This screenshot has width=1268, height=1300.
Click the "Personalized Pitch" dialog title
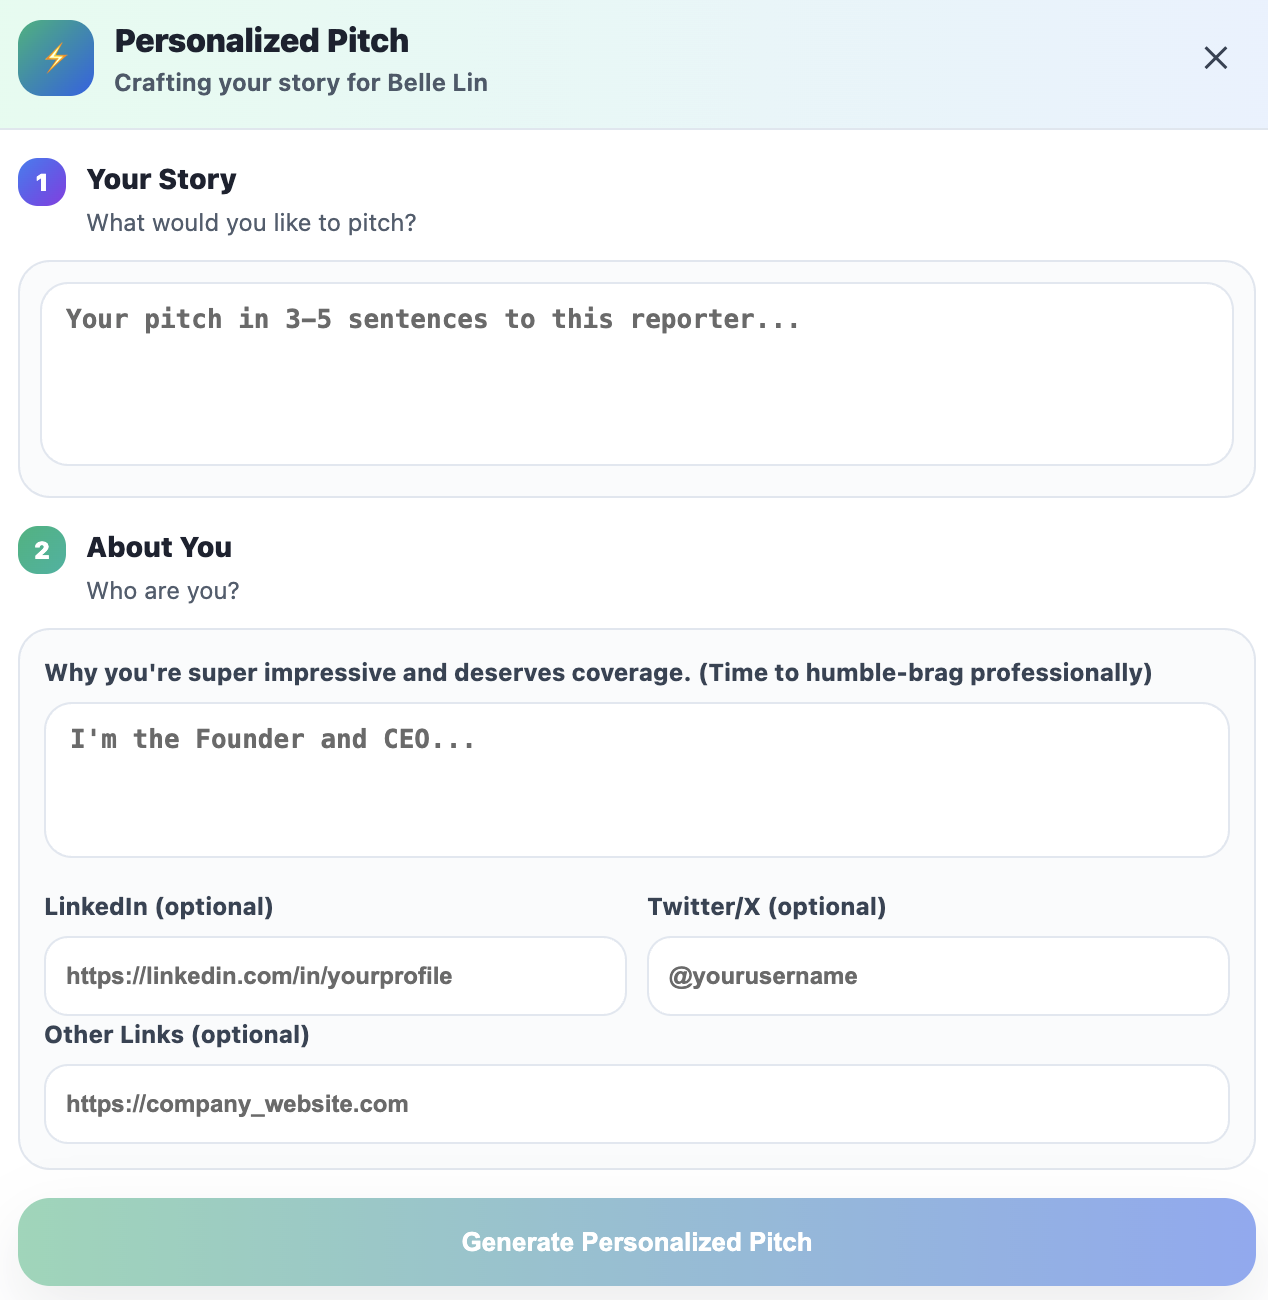pos(262,41)
